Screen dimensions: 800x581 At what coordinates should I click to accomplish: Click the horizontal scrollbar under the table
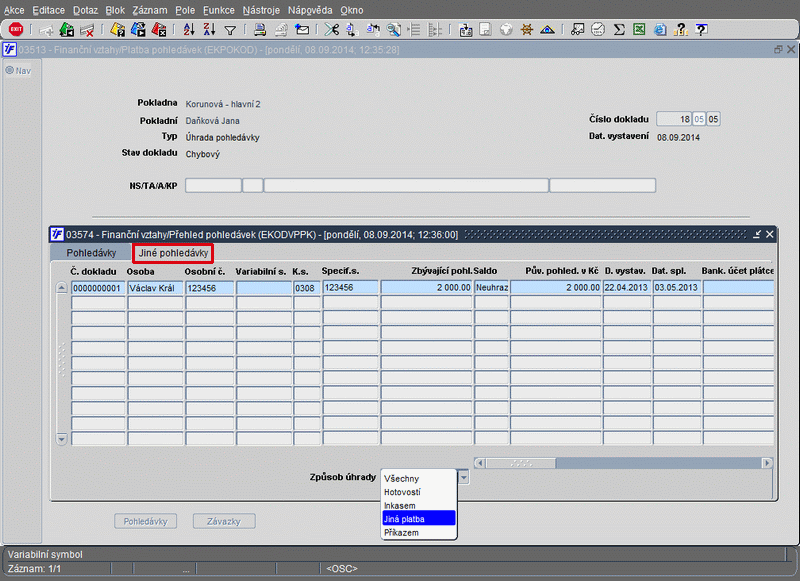(620, 463)
